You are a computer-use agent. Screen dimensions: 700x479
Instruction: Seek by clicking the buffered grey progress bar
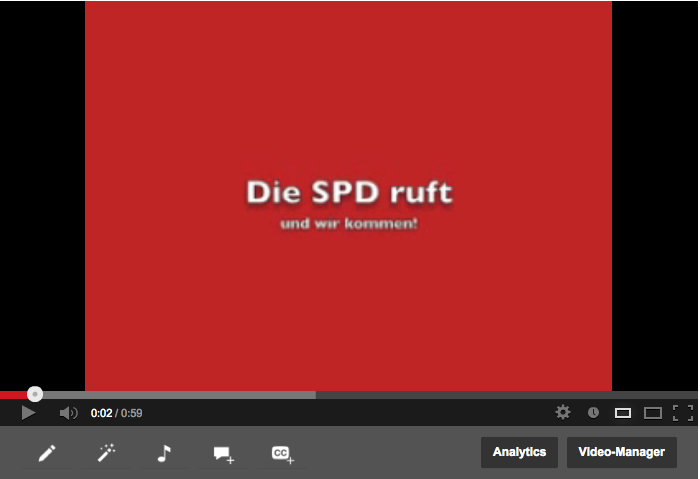(179, 395)
